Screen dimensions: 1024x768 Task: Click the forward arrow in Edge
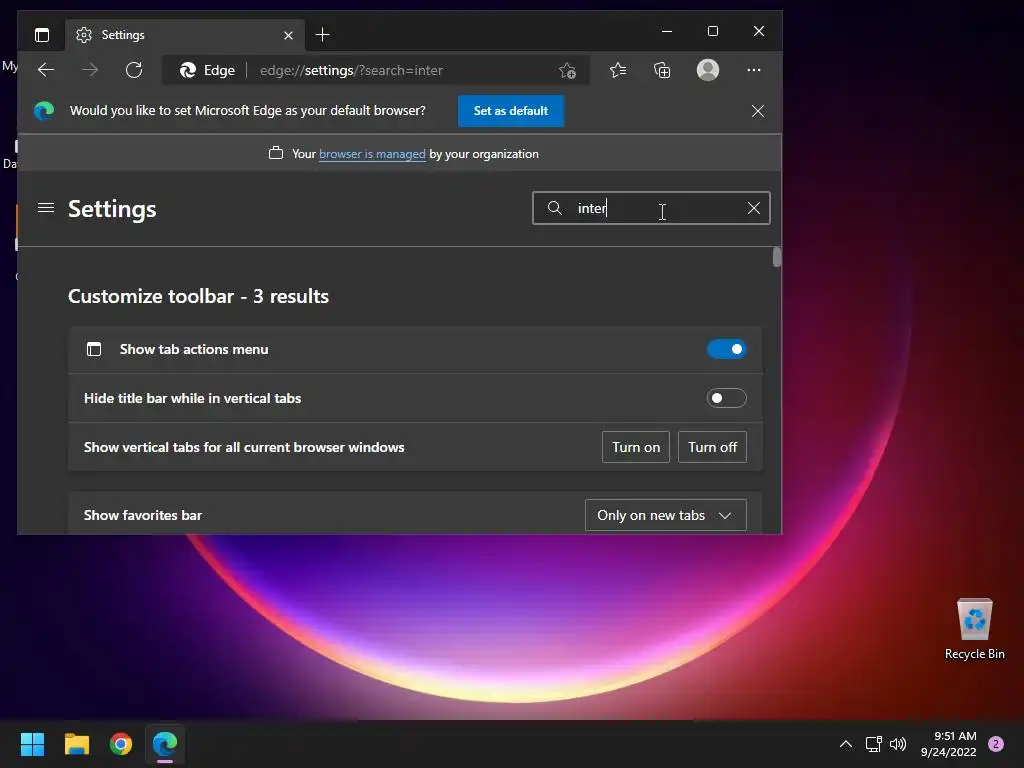click(x=90, y=70)
